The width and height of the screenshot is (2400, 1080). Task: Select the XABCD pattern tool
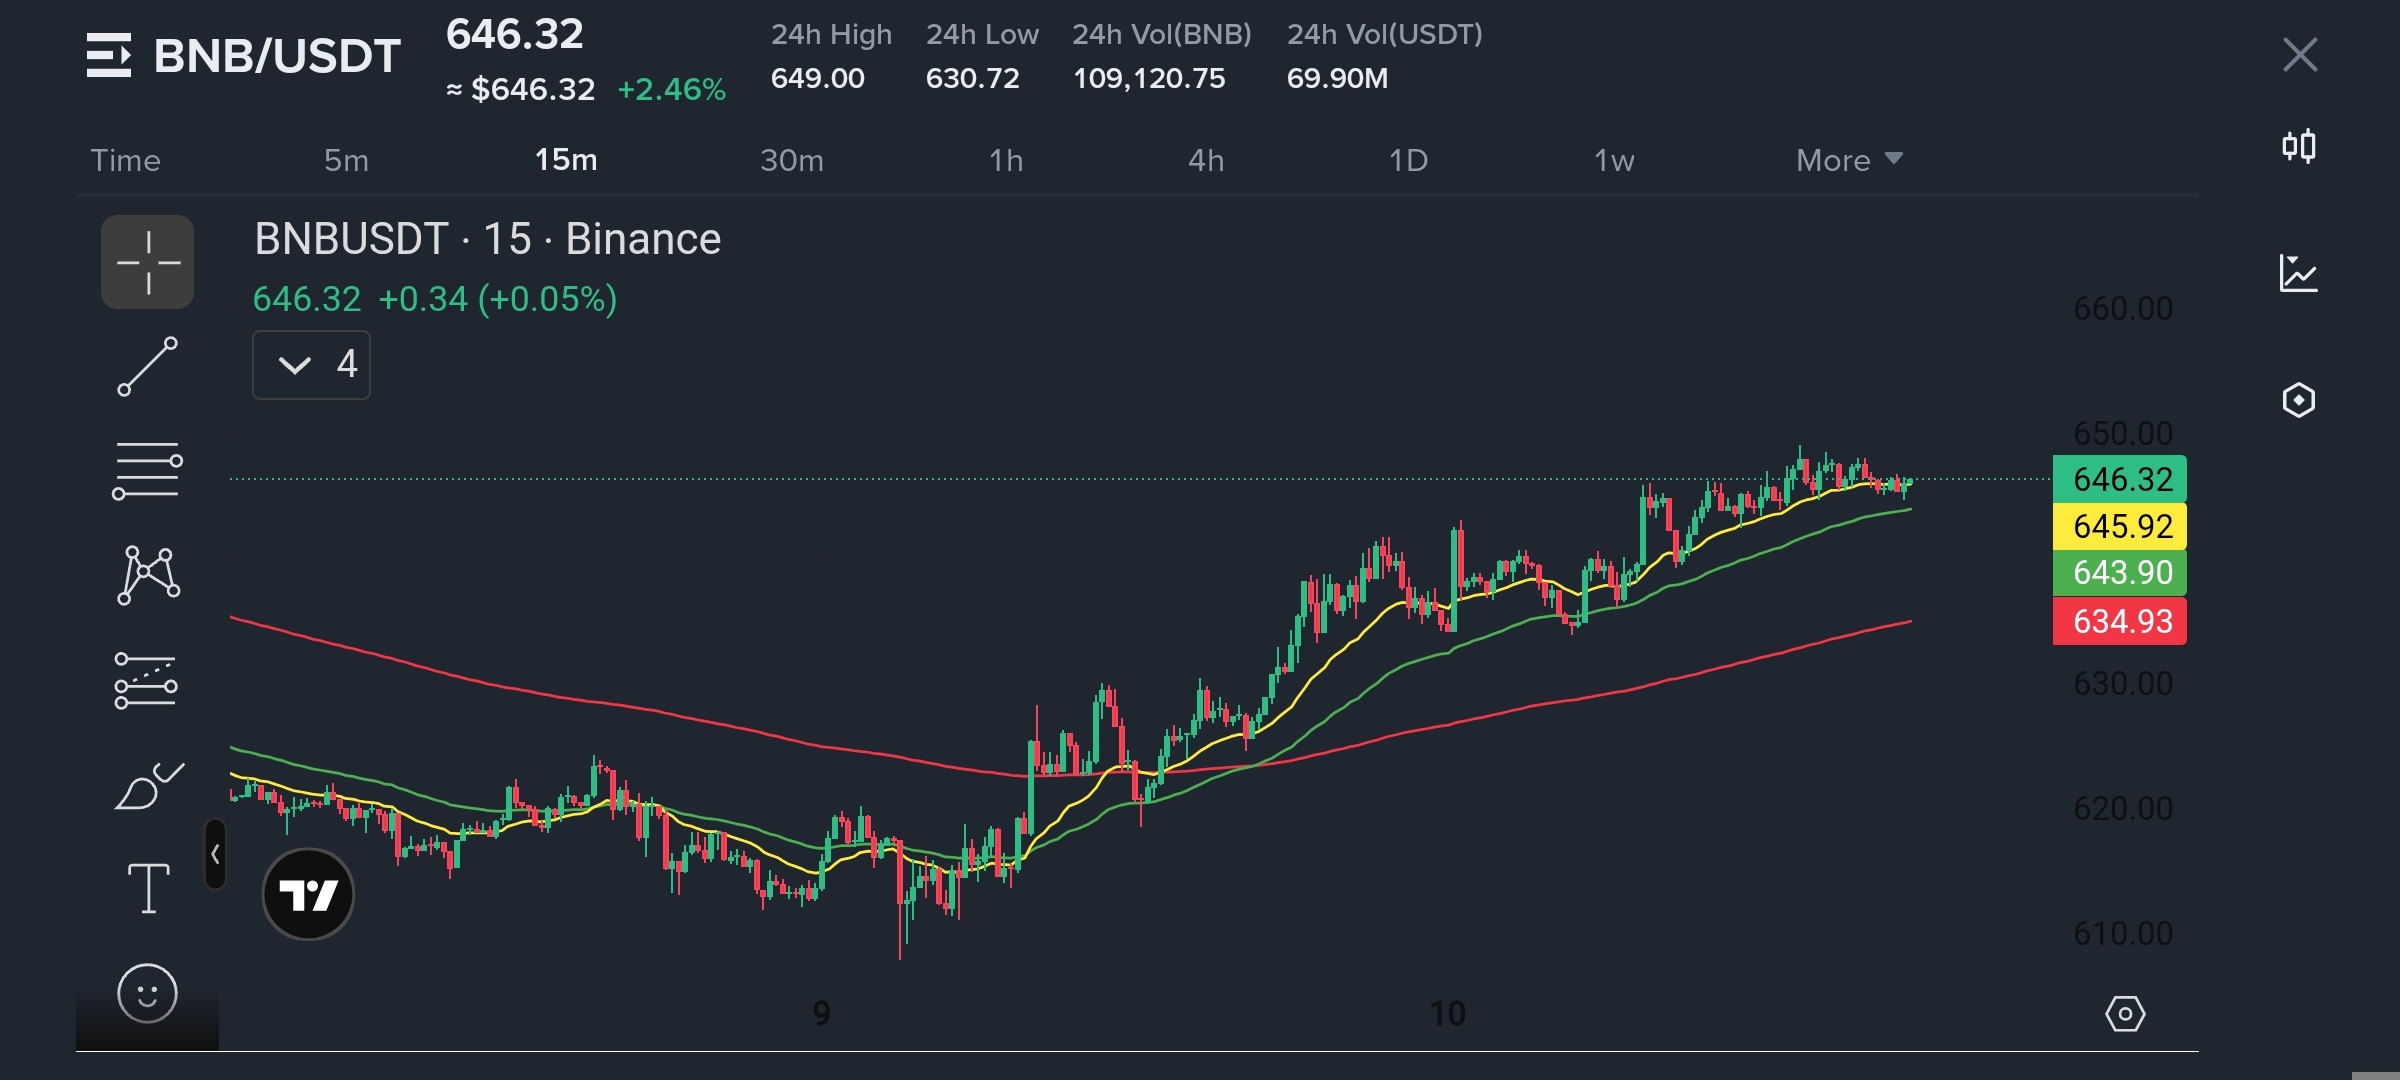(x=148, y=575)
